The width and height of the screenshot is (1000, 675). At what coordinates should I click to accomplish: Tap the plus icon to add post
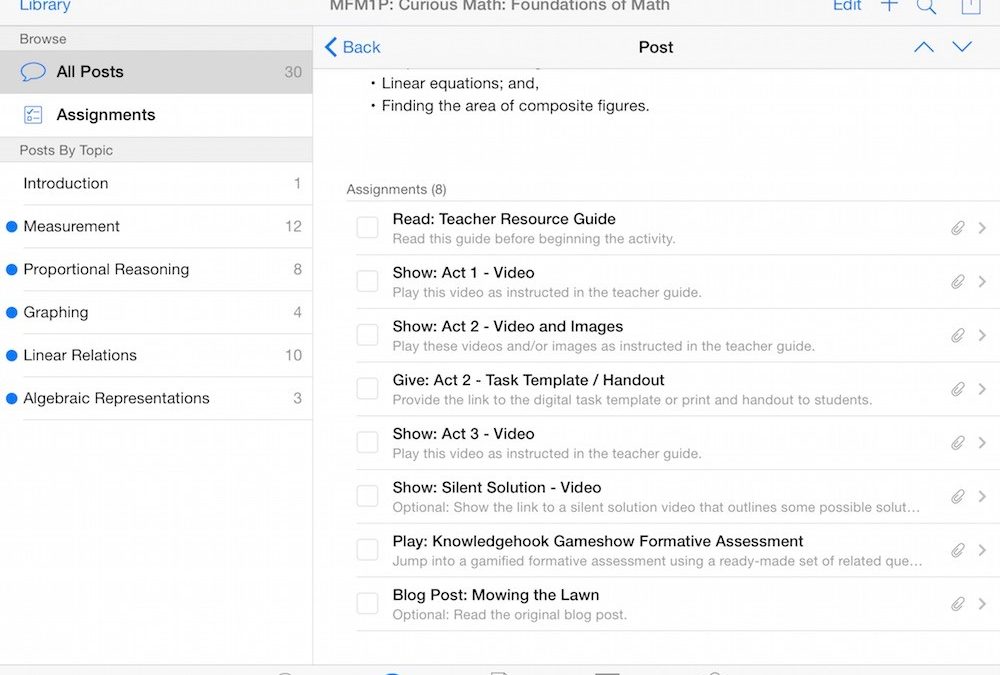(x=889, y=6)
